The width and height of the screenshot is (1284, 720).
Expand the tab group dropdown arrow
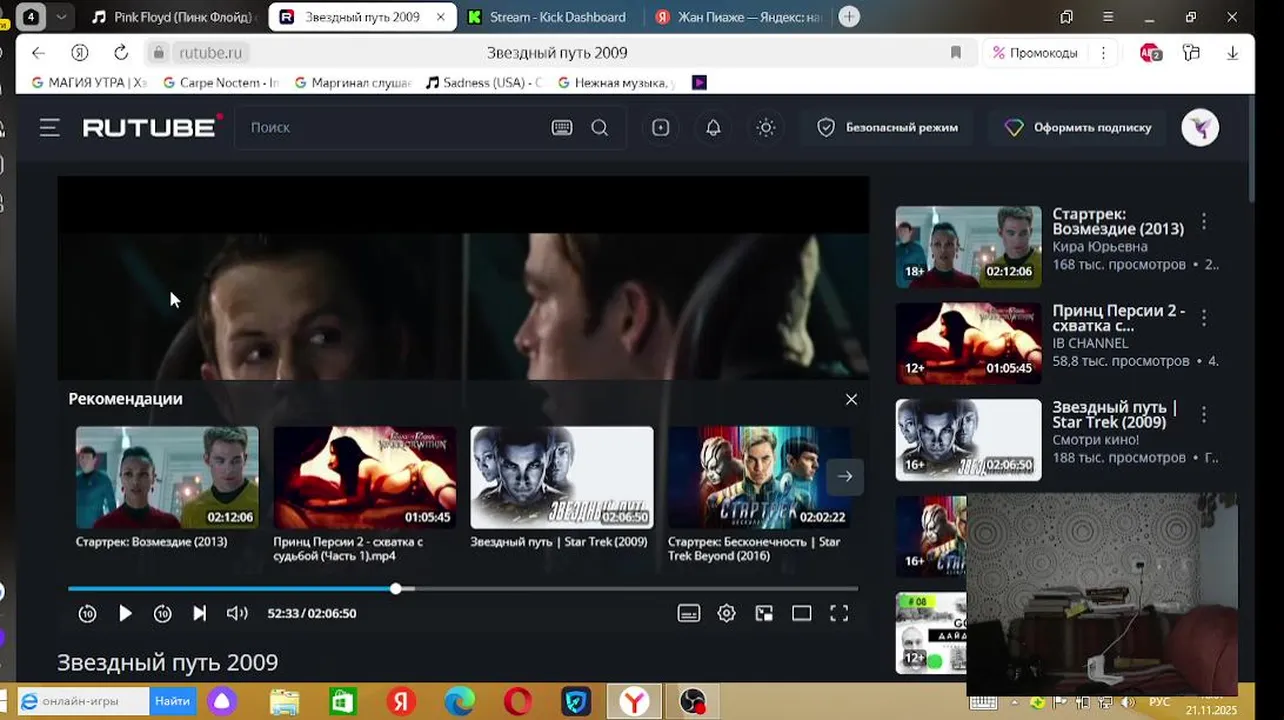[62, 17]
